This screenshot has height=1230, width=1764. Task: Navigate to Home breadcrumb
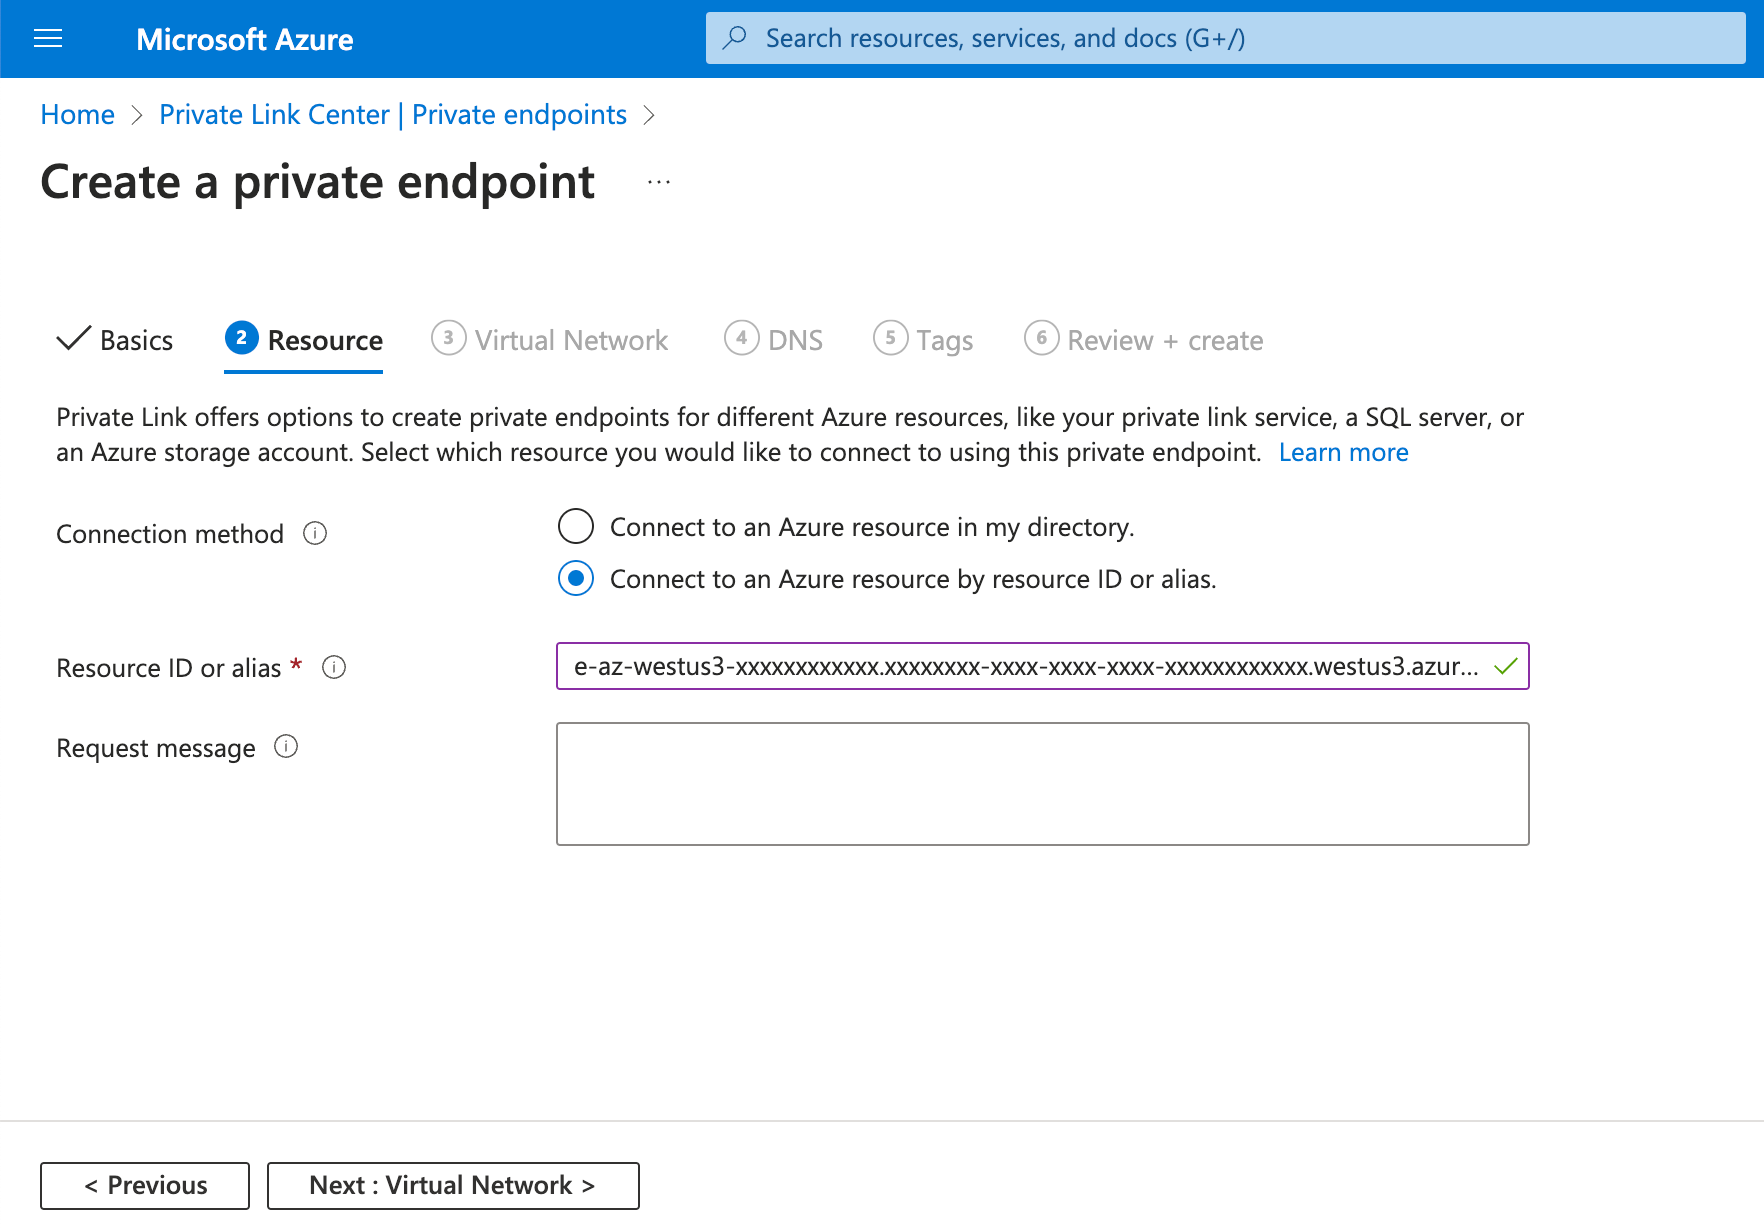coord(78,115)
